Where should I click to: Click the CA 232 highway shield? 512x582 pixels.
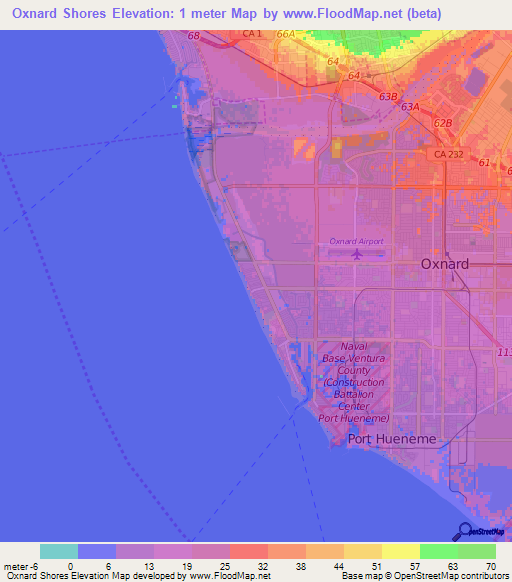[x=449, y=154]
